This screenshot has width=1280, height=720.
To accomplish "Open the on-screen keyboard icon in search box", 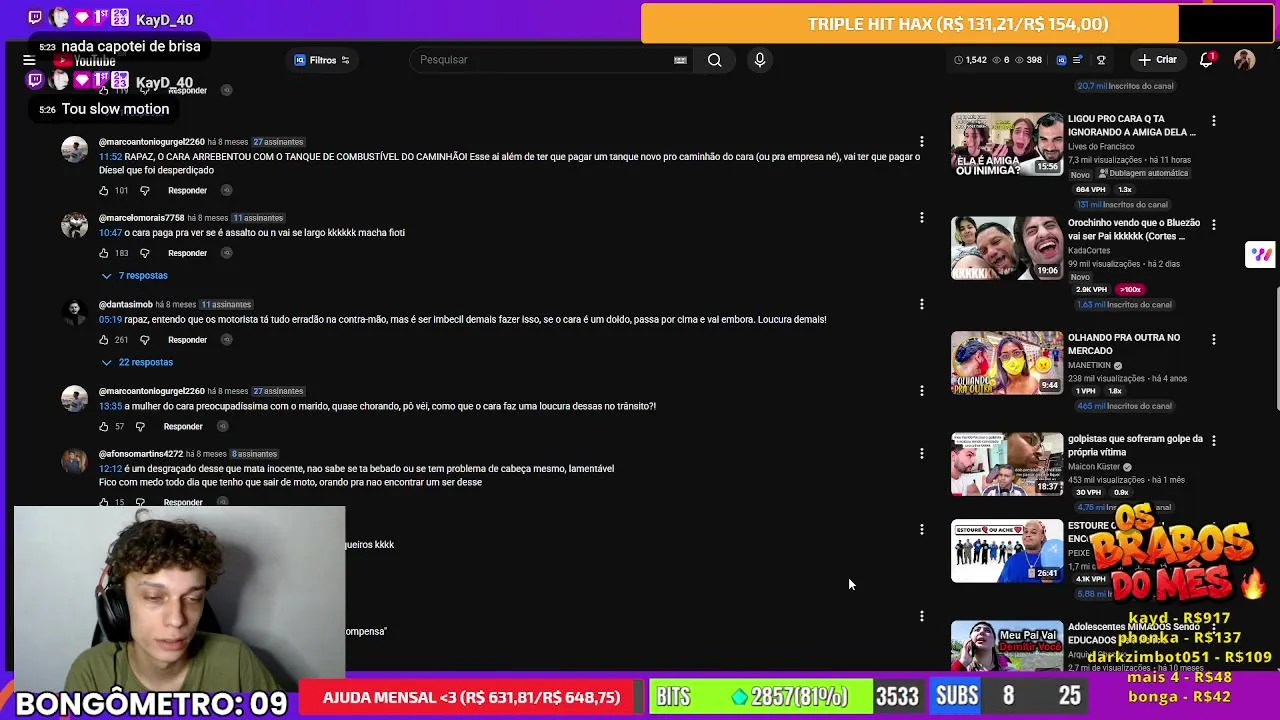I will click(680, 60).
